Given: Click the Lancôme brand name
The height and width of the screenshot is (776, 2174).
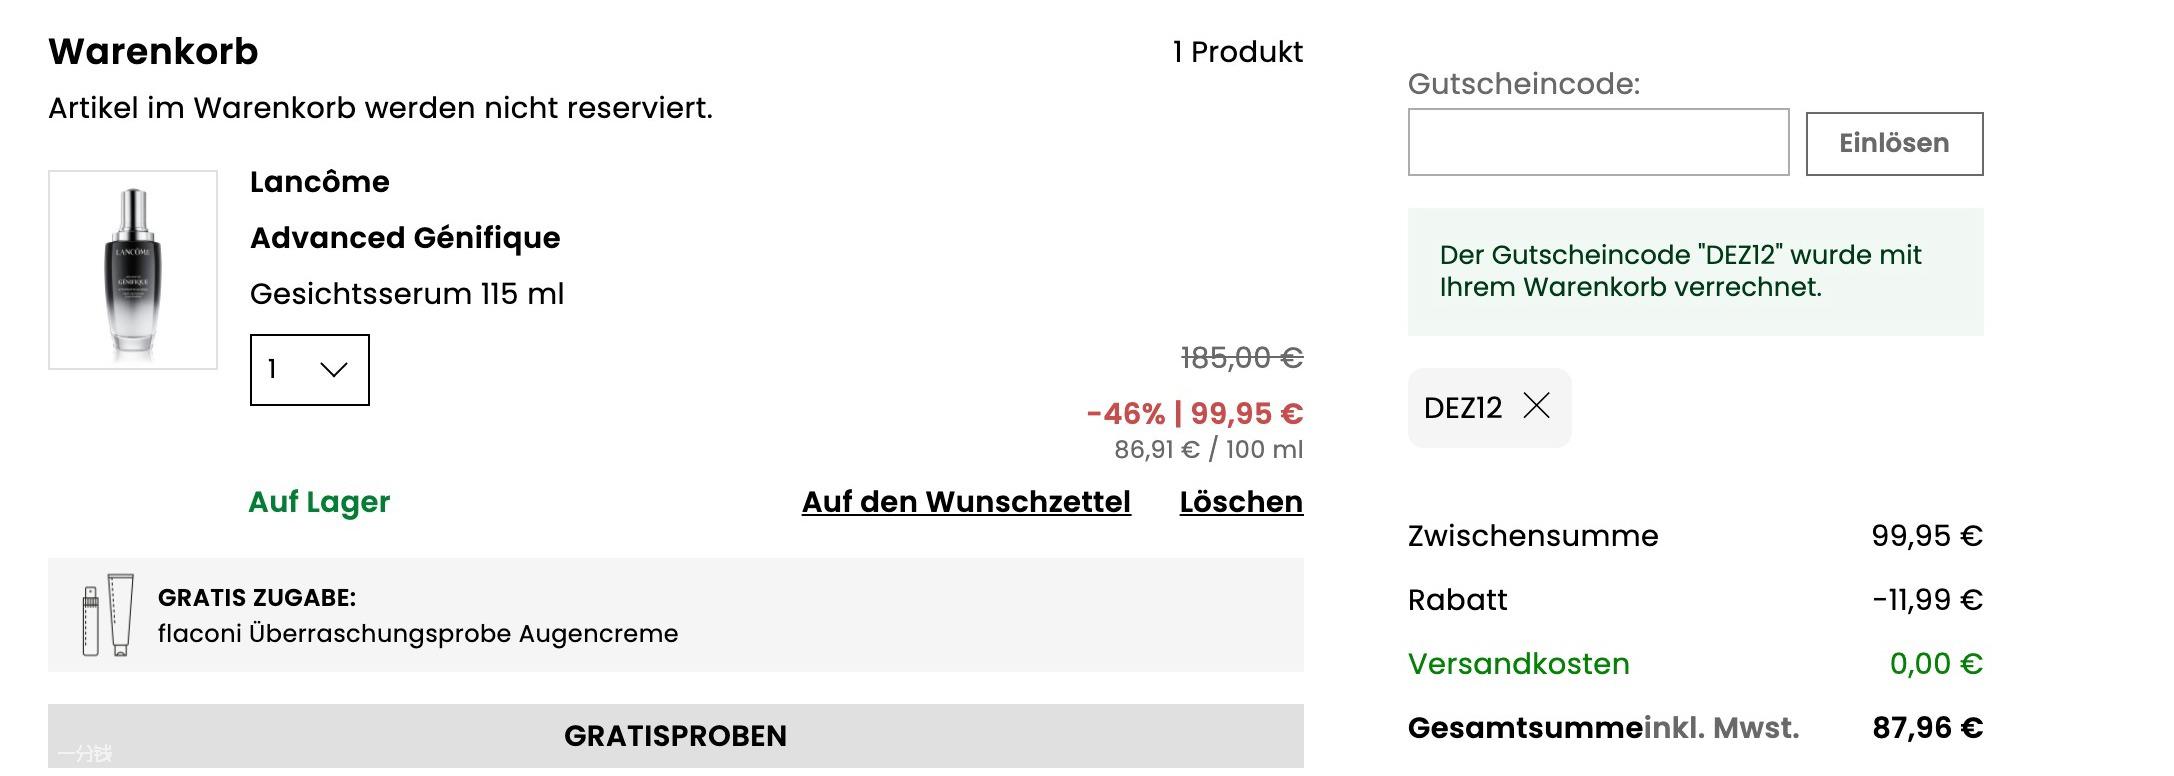Looking at the screenshot, I should (x=320, y=182).
